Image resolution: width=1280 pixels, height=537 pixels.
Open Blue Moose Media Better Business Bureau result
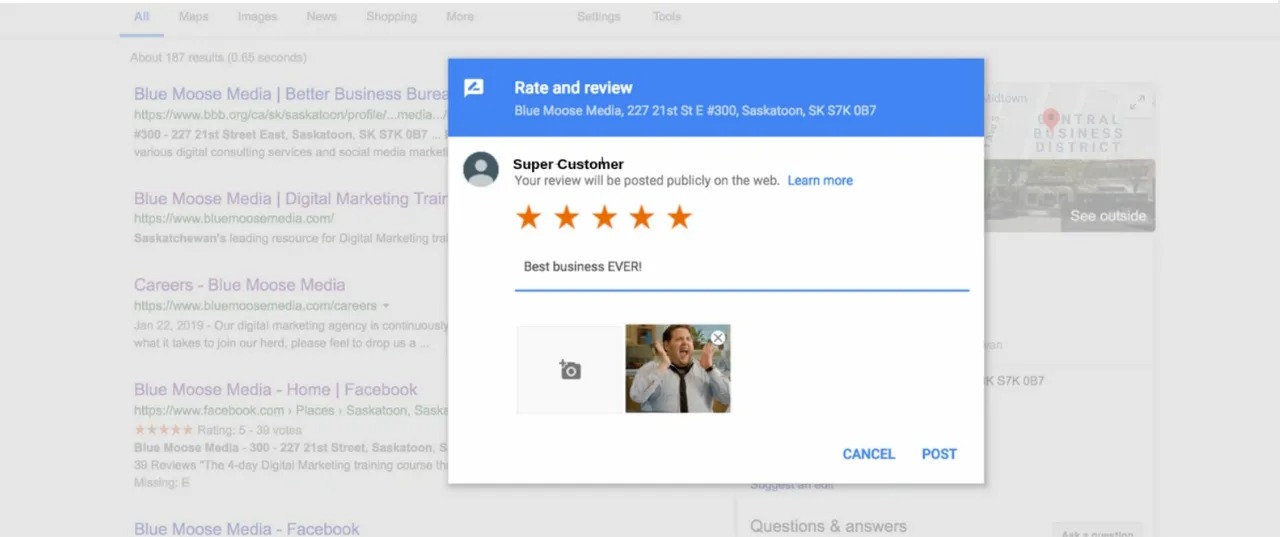point(291,94)
